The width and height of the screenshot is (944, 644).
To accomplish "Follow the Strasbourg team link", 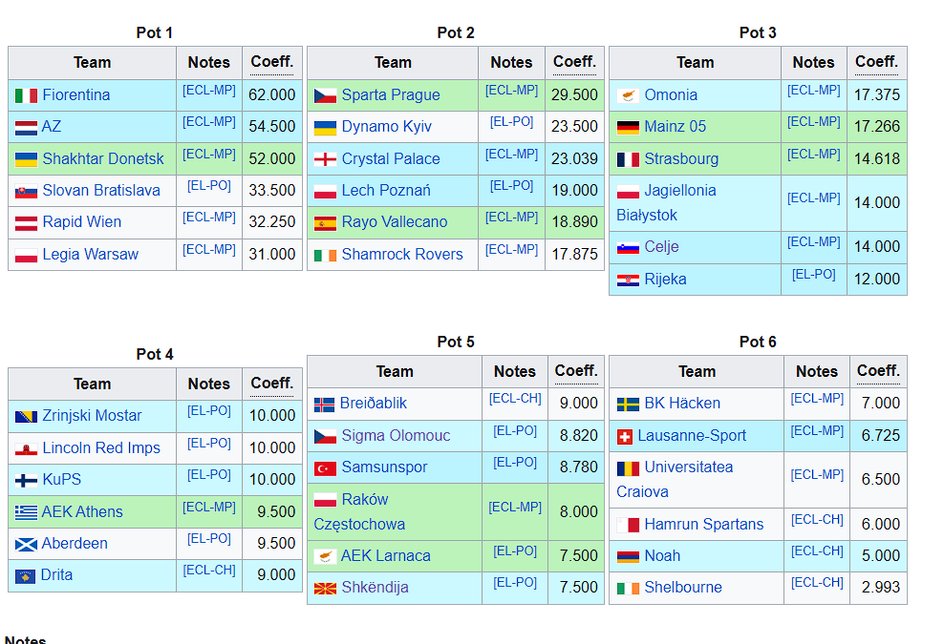I will click(x=681, y=159).
